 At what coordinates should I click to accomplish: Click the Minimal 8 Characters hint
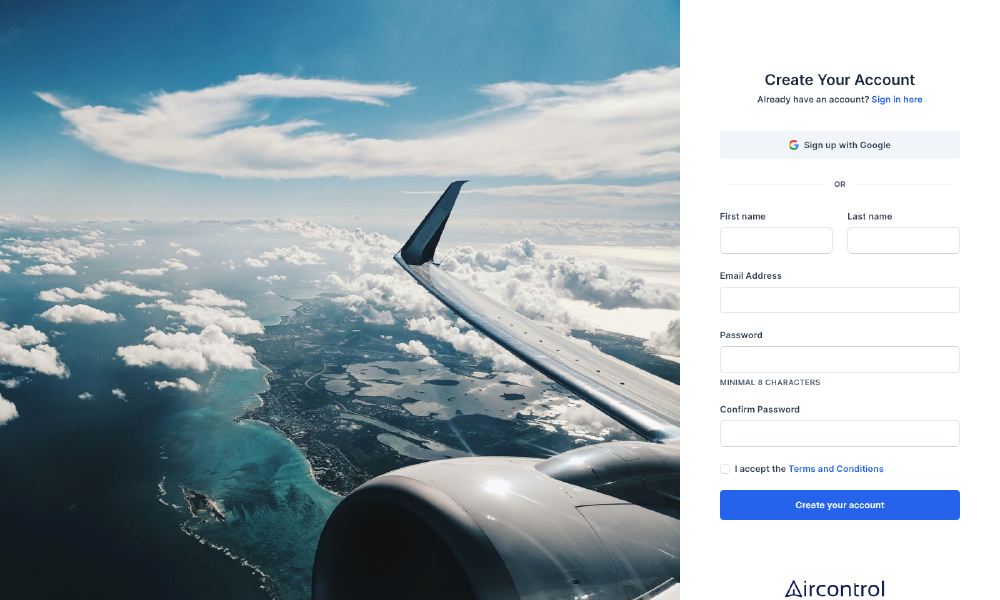coord(770,383)
